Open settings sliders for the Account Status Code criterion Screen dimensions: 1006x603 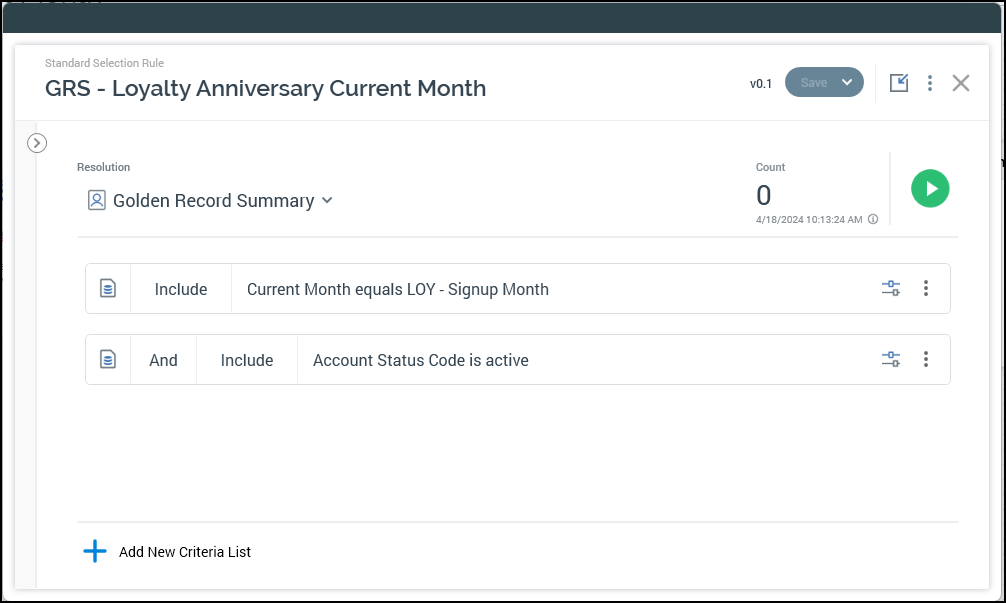click(x=890, y=360)
